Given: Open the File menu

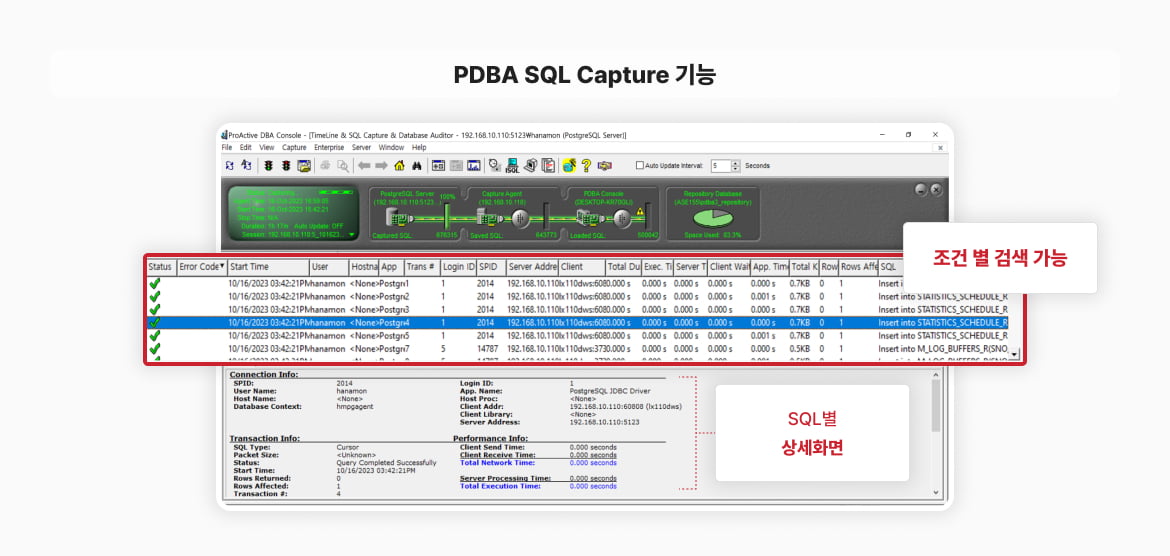Looking at the screenshot, I should 227,148.
